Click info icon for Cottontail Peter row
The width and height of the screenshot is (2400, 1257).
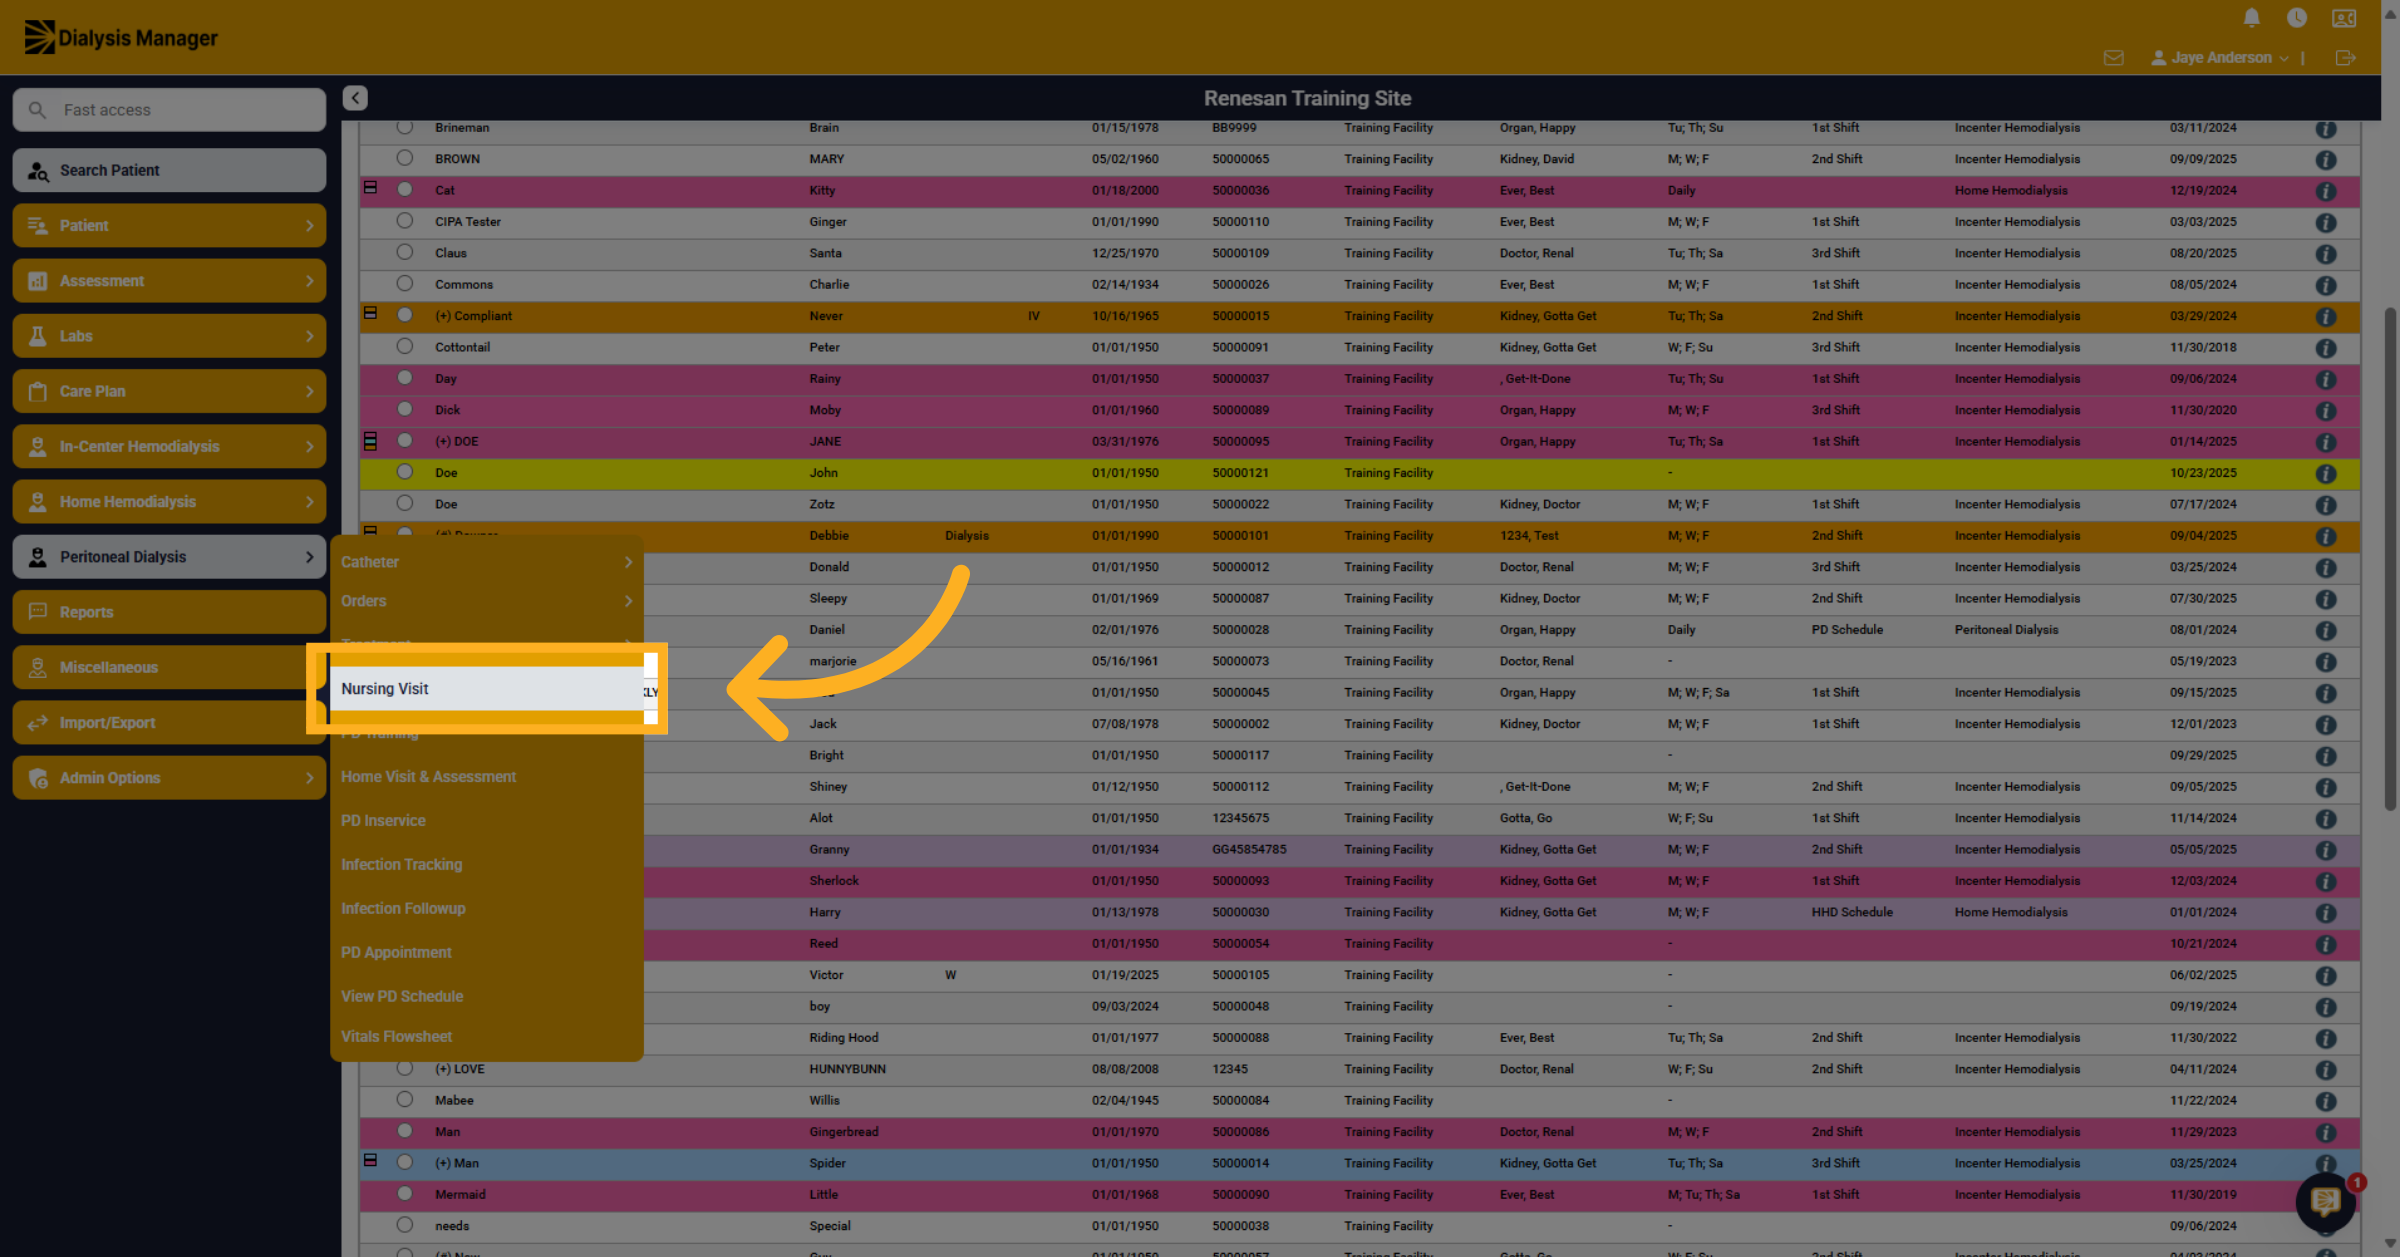[2326, 348]
